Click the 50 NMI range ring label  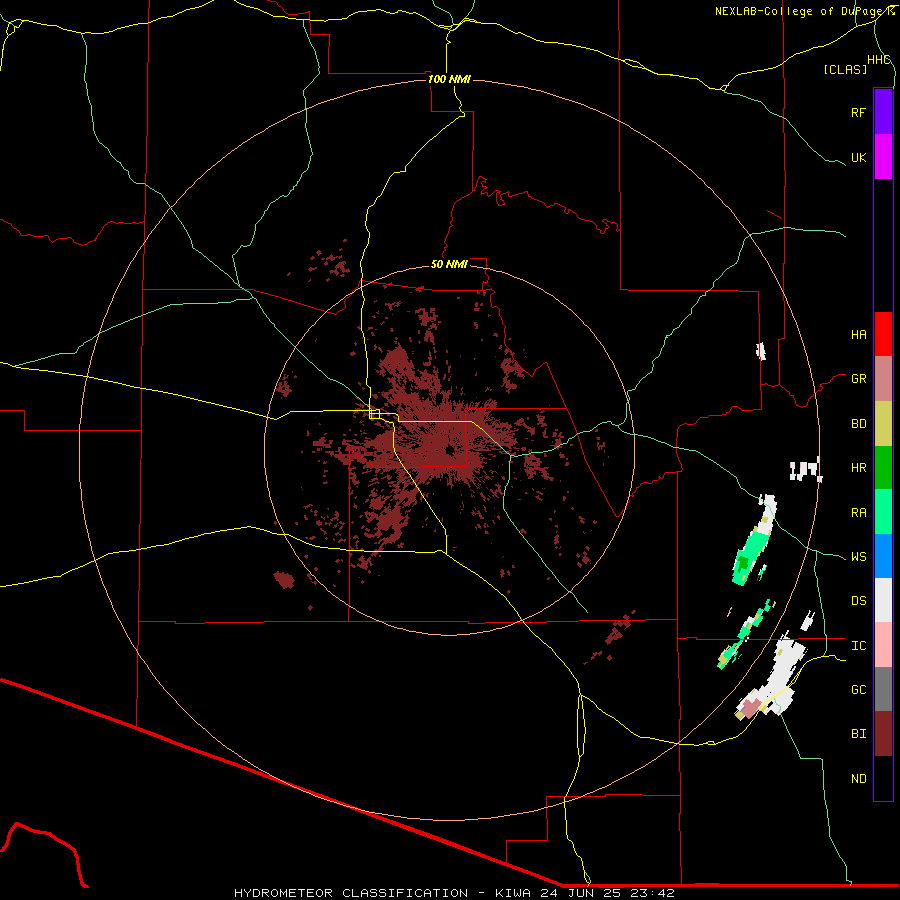[x=449, y=264]
